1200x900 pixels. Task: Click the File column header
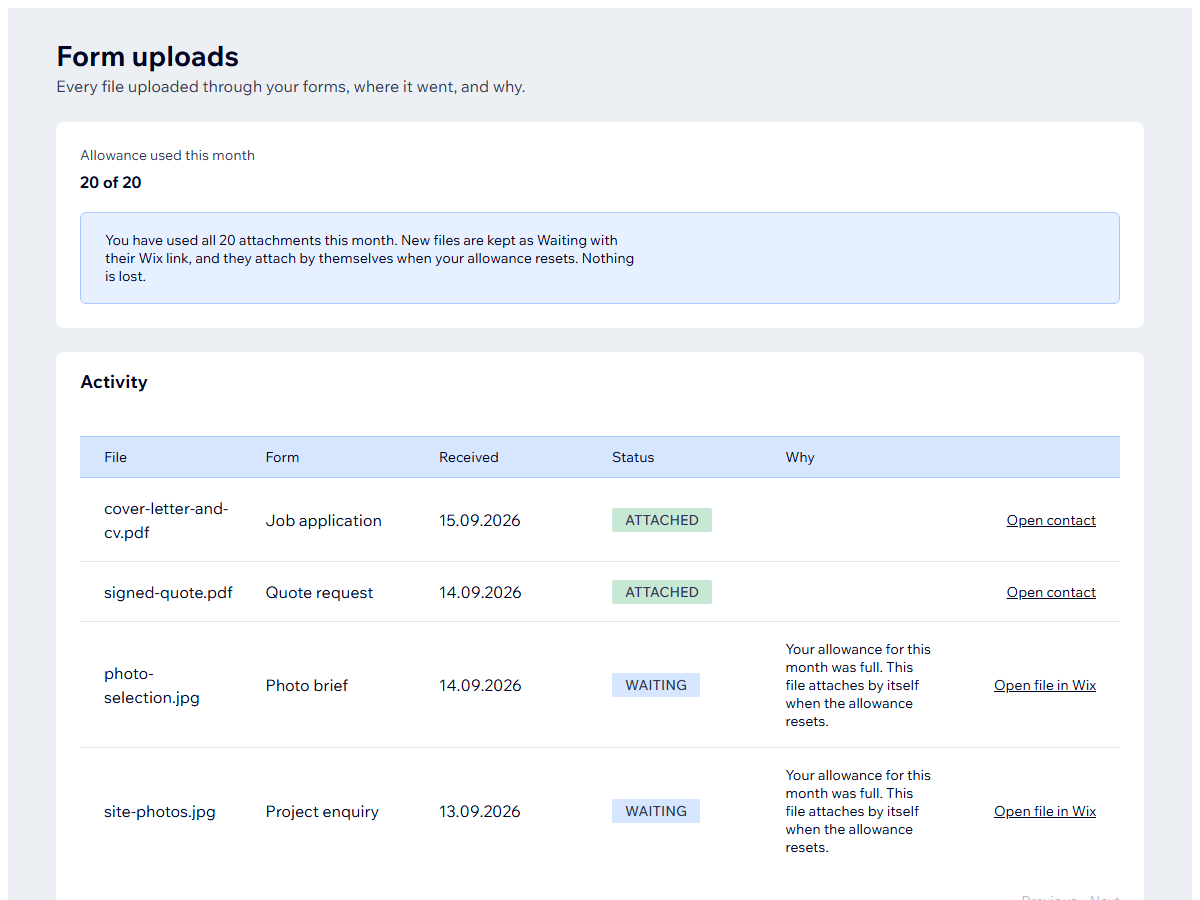(116, 457)
